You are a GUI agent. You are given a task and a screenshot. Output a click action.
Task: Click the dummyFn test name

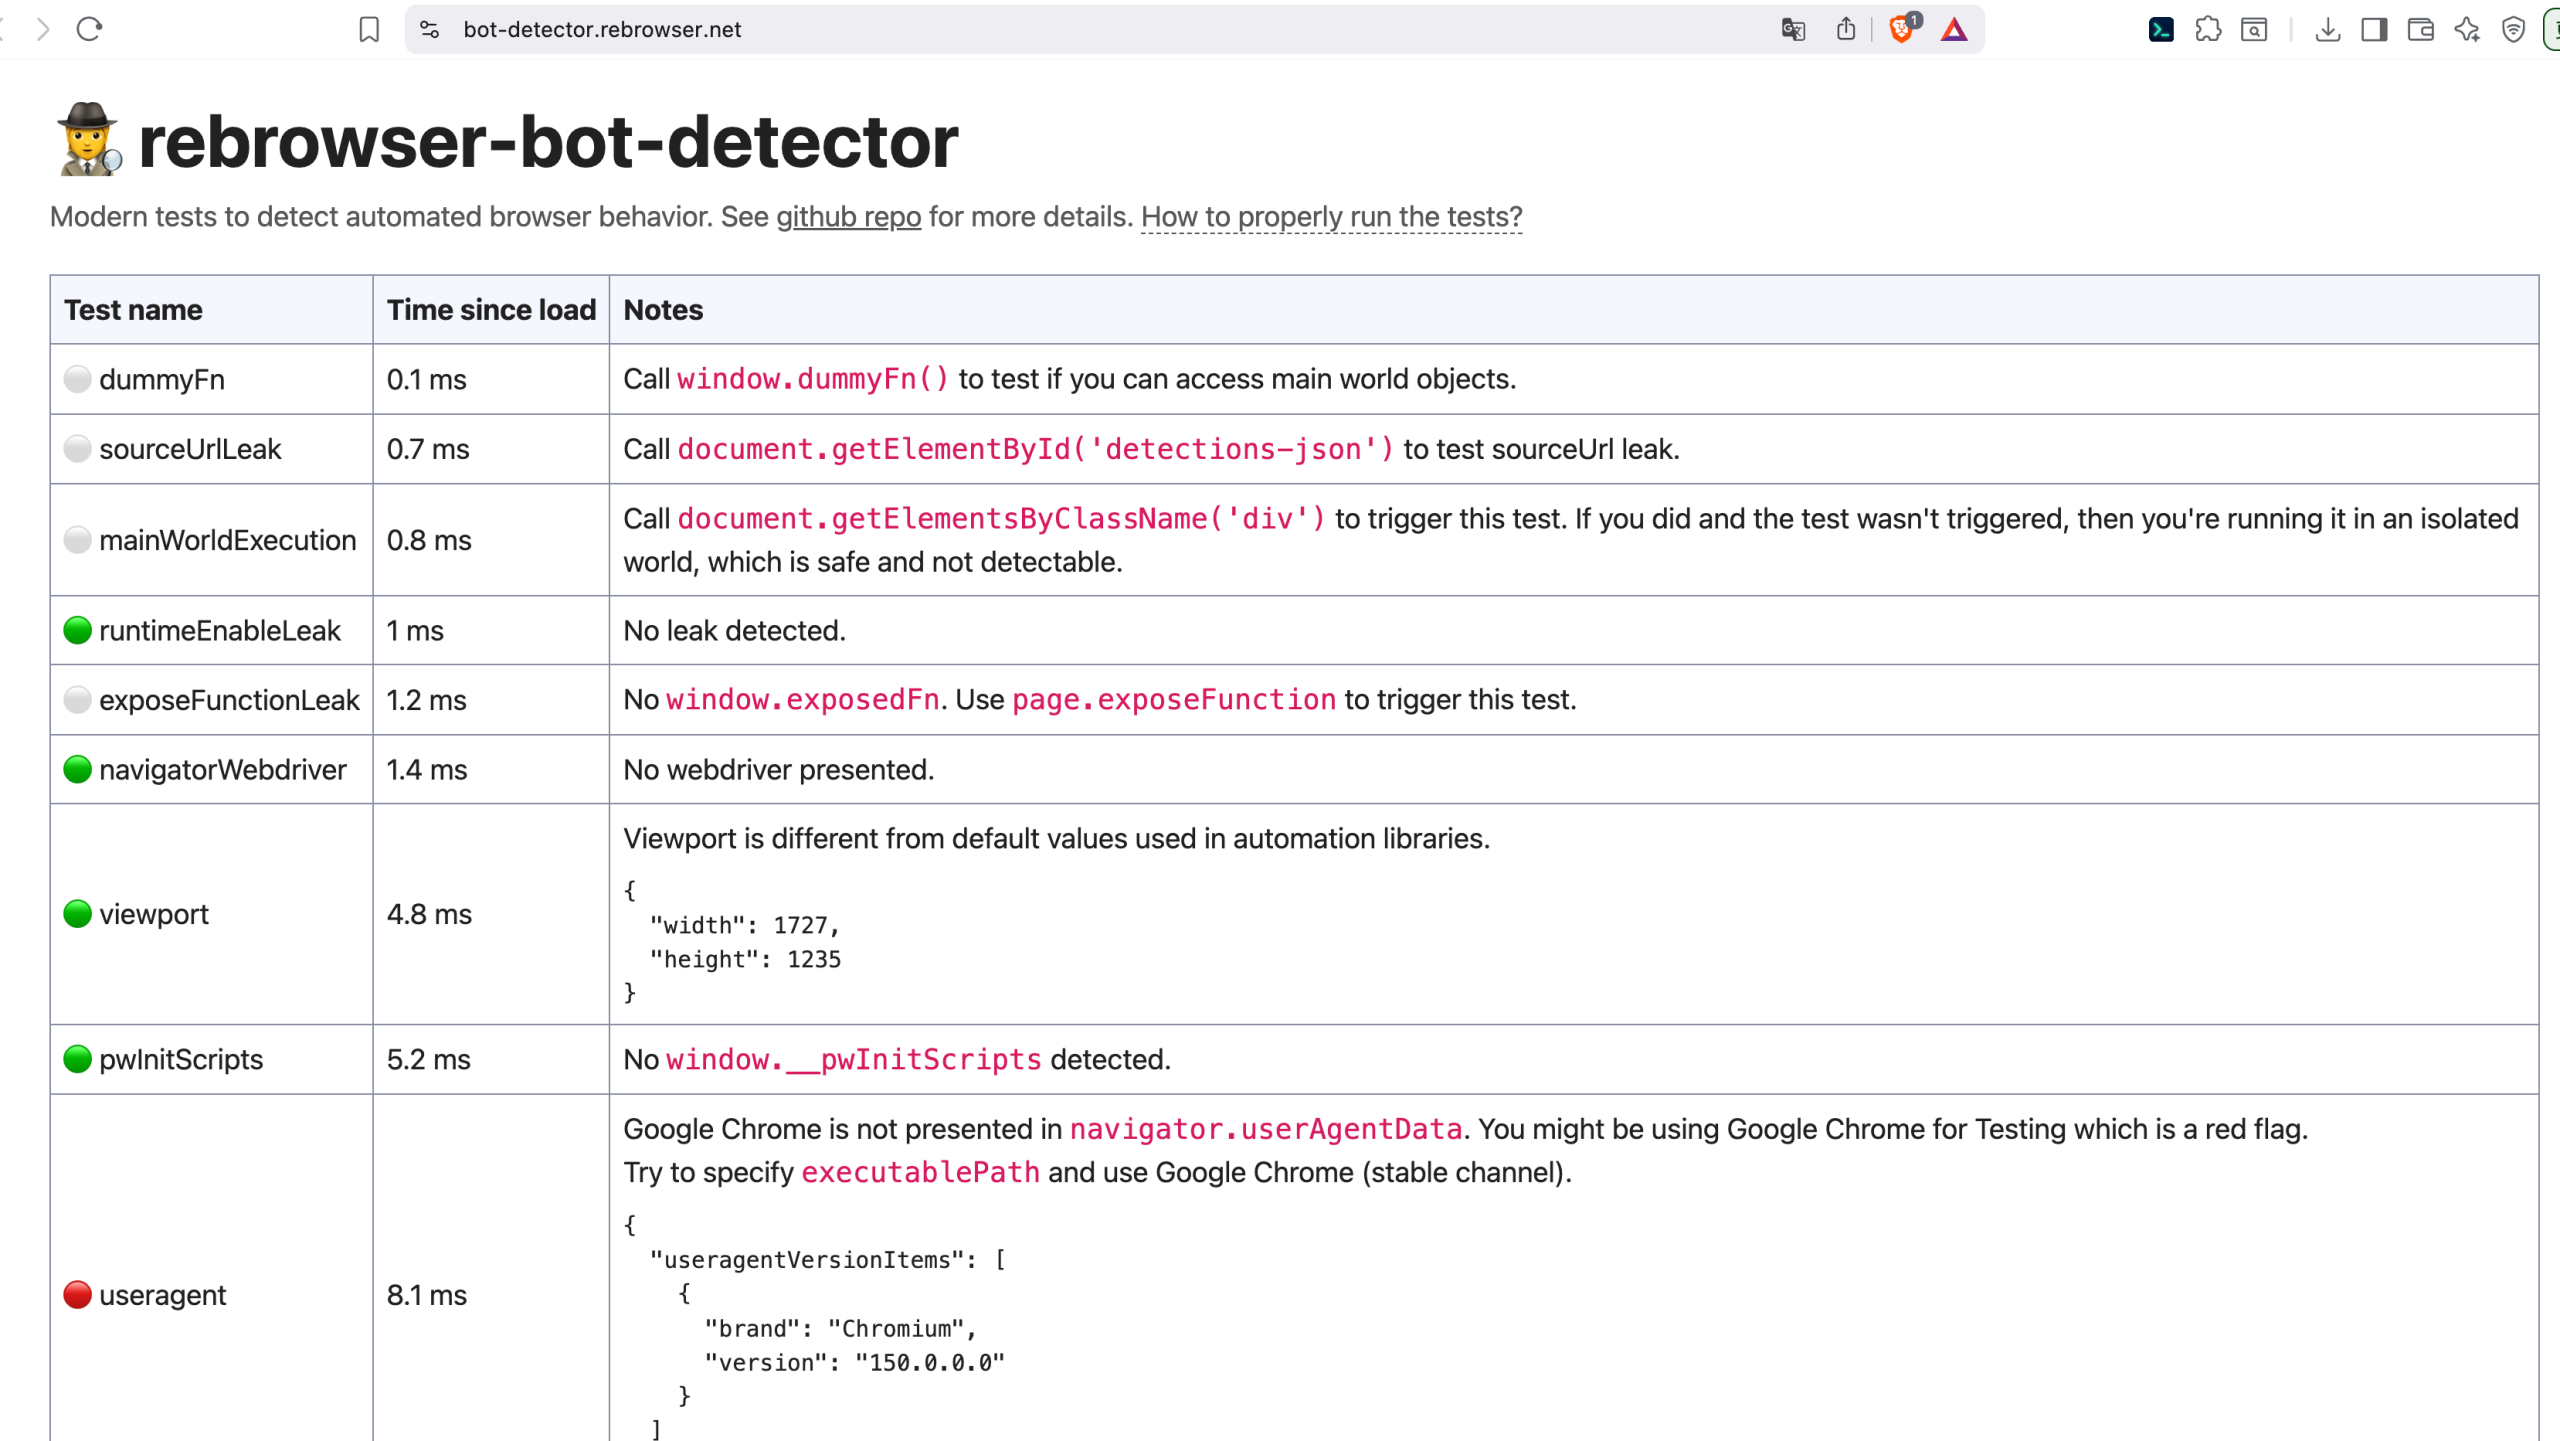click(162, 380)
